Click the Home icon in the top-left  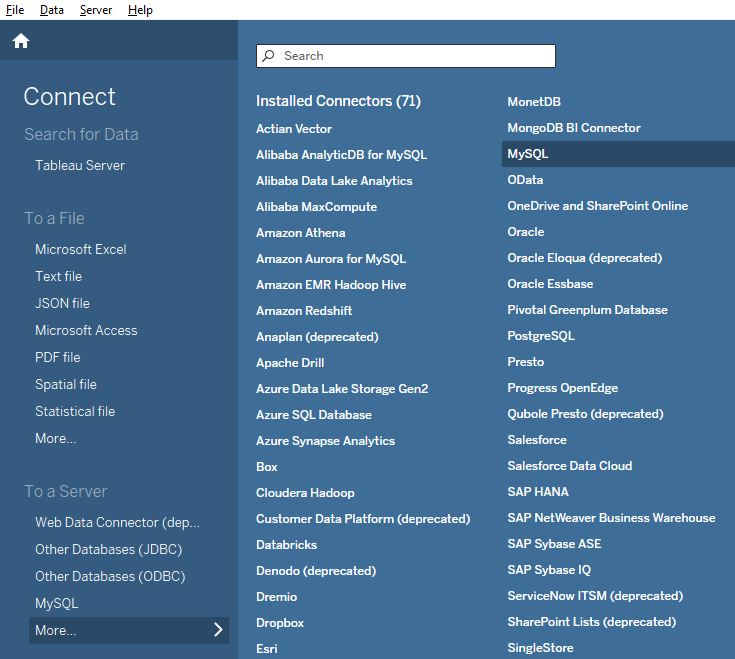[21, 41]
